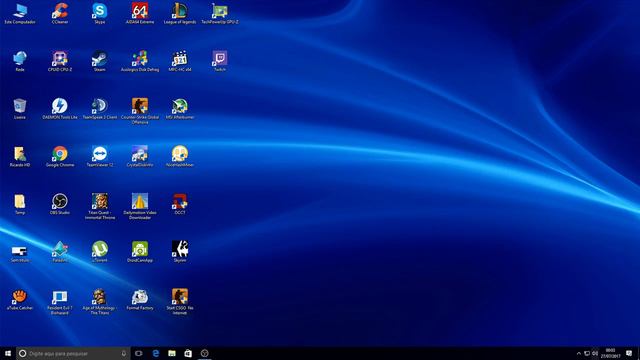Open the Paladins game shortcut
Image resolution: width=640 pixels, height=360 pixels.
click(x=60, y=252)
